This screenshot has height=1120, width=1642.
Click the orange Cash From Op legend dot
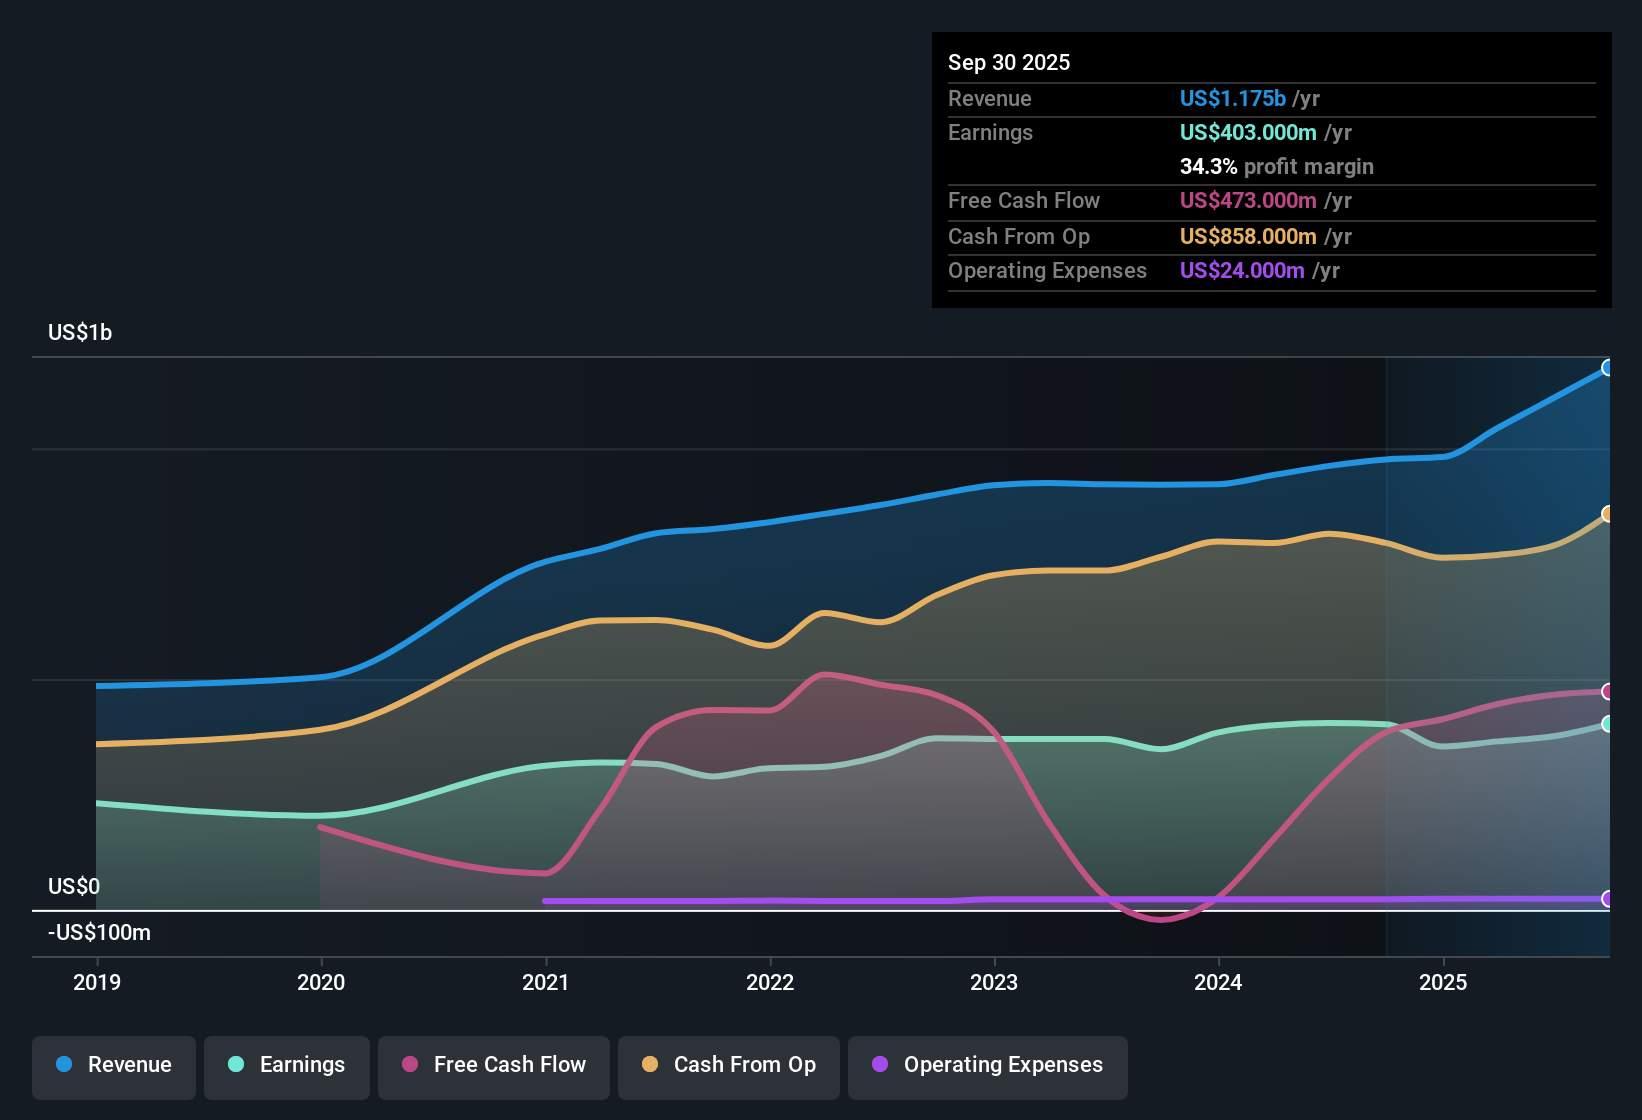click(x=649, y=1065)
